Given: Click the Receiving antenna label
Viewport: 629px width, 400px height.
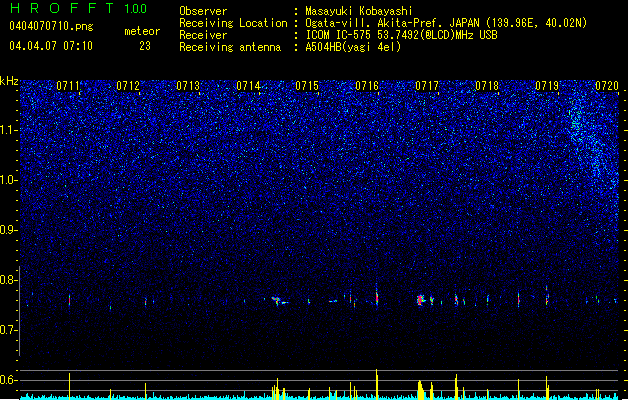Looking at the screenshot, I should 230,47.
